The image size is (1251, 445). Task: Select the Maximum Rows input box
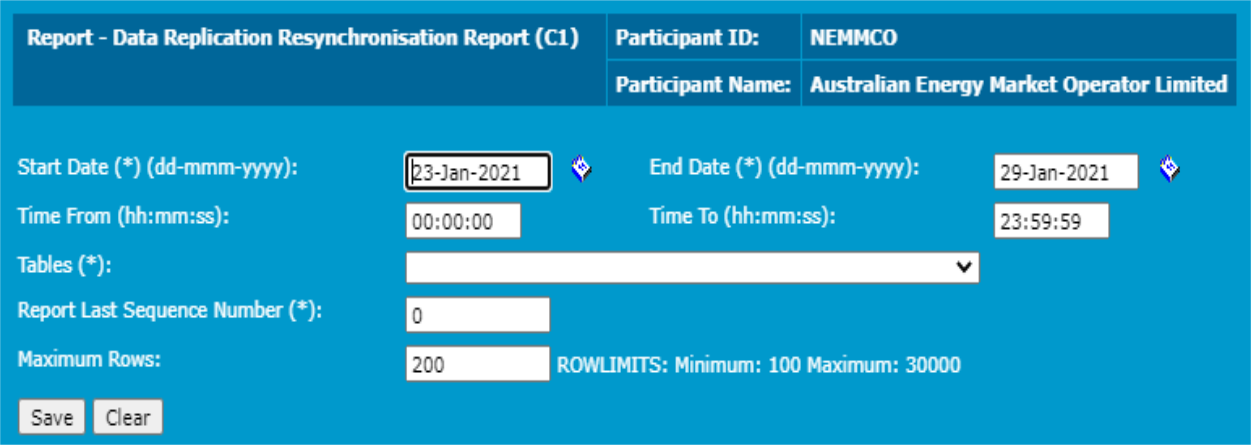pos(478,365)
